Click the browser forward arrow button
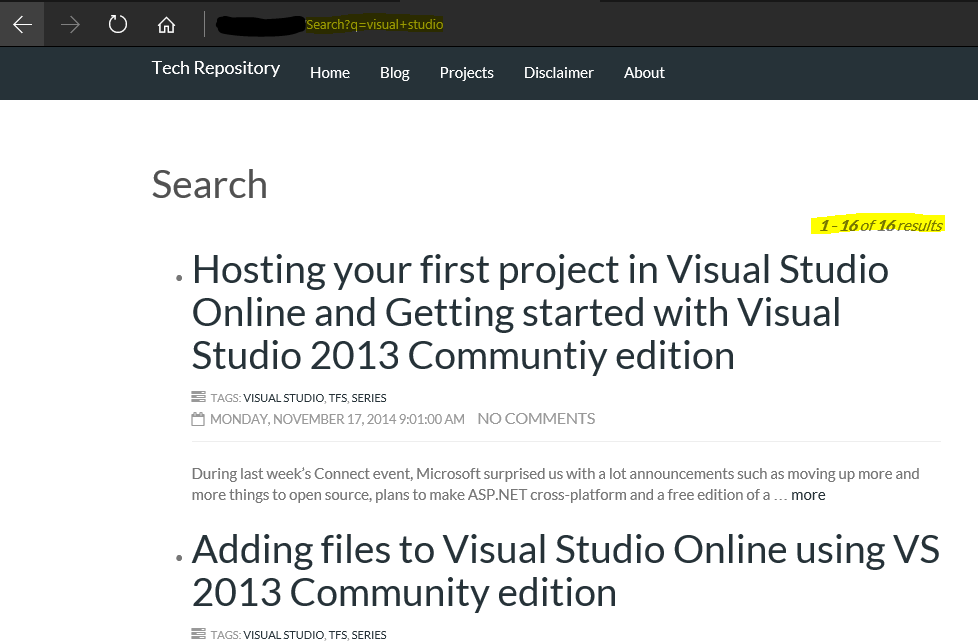Image resolution: width=978 pixels, height=644 pixels. tap(70, 24)
